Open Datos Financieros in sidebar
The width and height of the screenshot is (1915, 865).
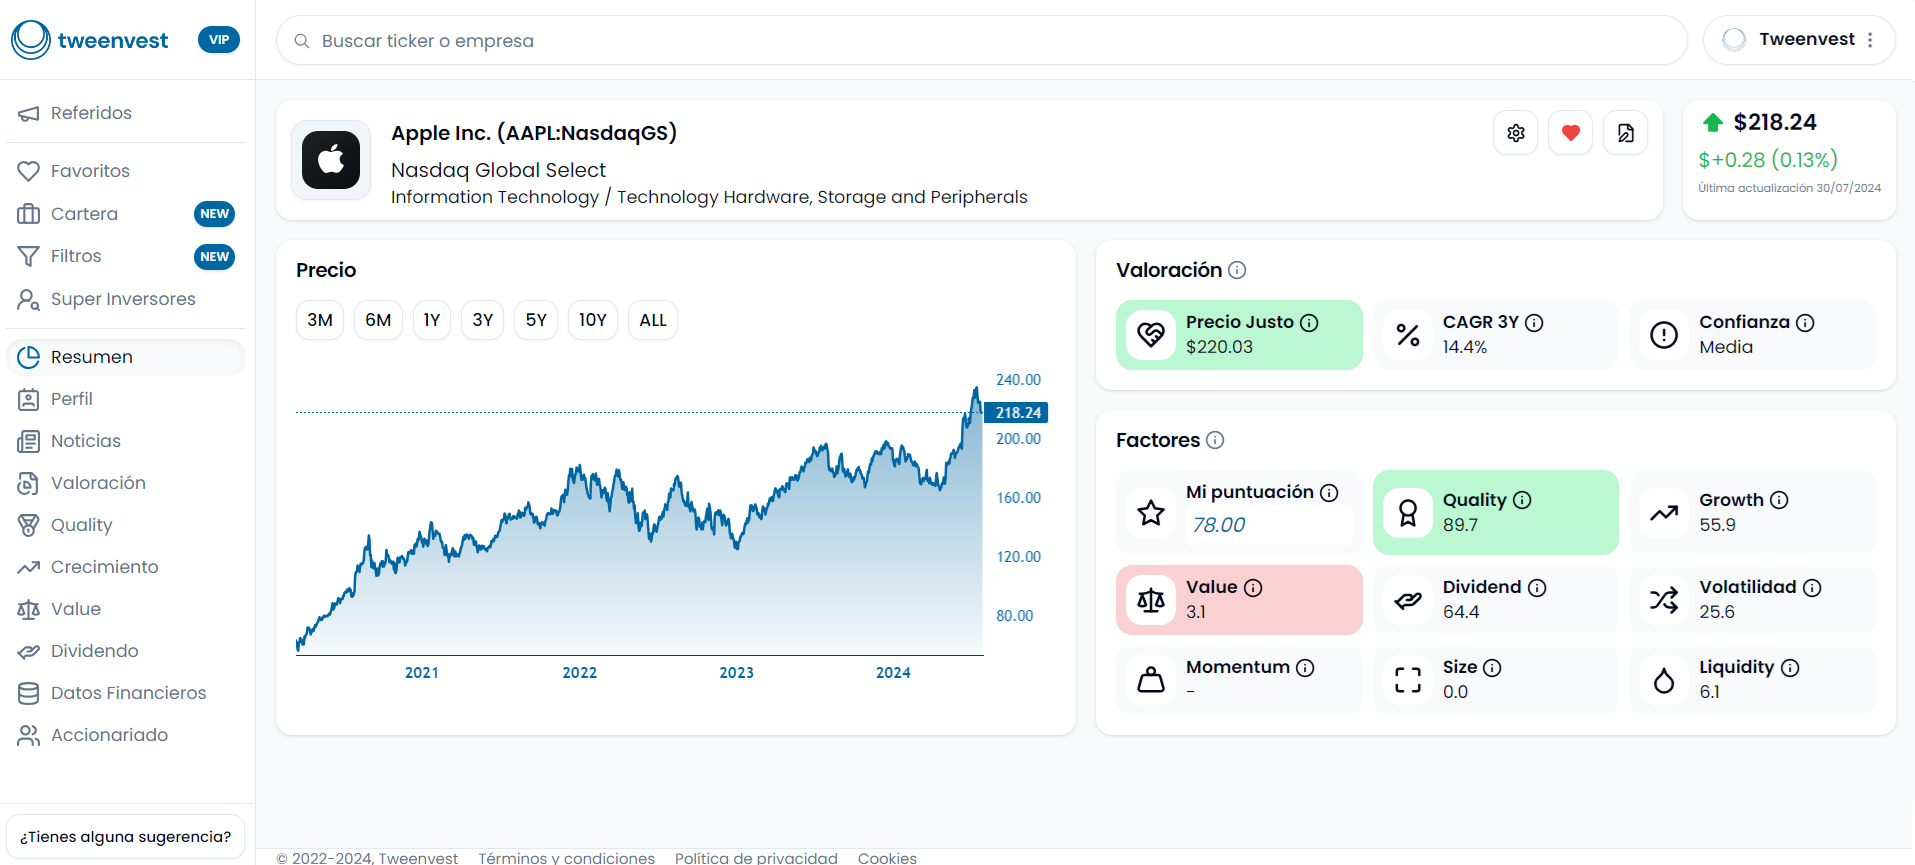coord(128,693)
